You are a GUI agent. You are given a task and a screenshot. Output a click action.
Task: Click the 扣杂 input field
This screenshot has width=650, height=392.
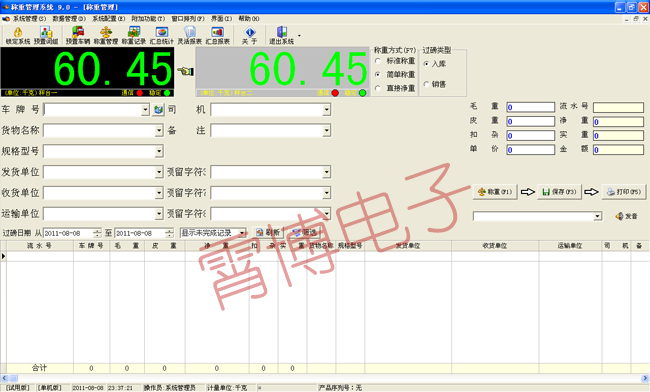pos(530,136)
